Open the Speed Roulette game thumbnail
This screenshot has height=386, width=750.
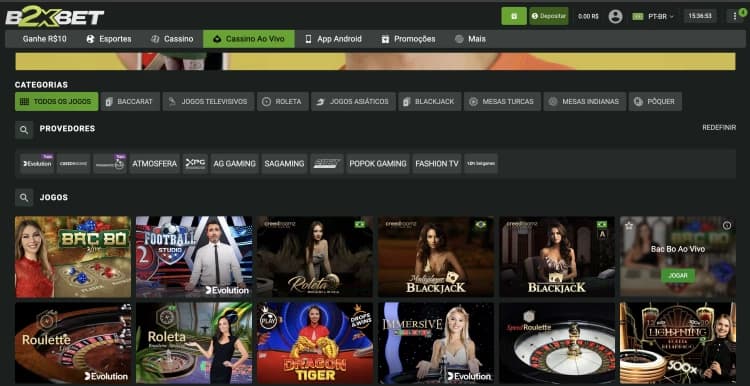[x=557, y=342]
